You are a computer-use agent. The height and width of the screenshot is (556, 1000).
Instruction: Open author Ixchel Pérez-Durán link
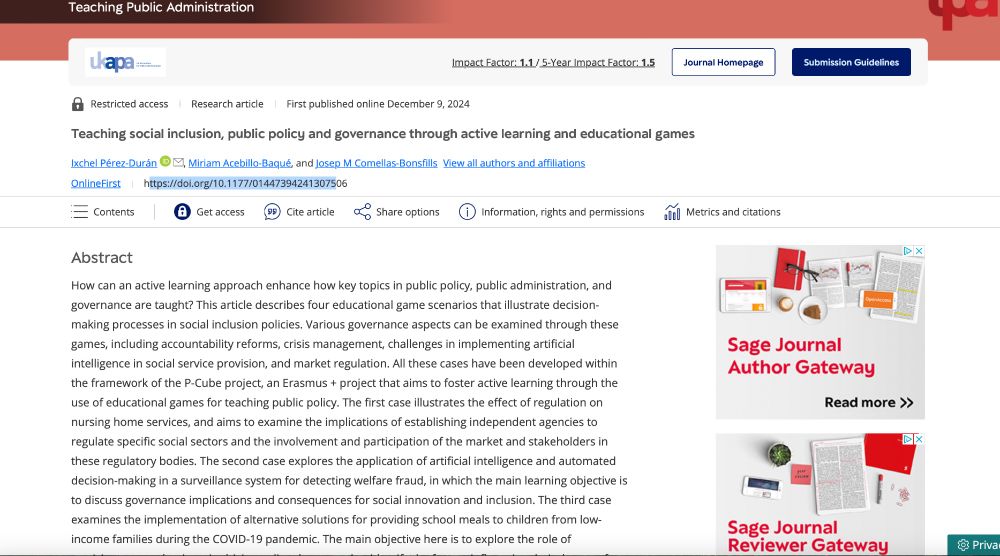pos(114,163)
